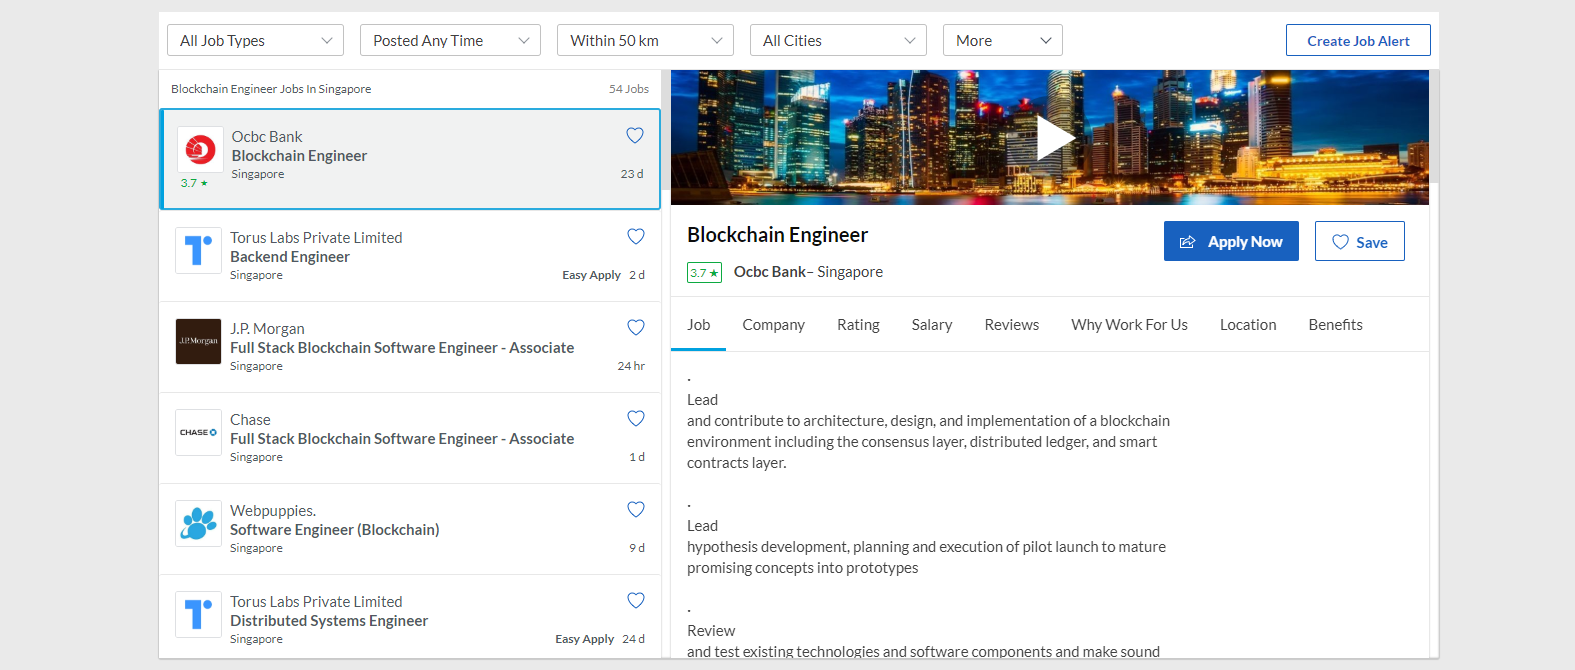The width and height of the screenshot is (1575, 670).
Task: Click Easy Apply label on Backend Engineer listing
Action: click(x=591, y=274)
